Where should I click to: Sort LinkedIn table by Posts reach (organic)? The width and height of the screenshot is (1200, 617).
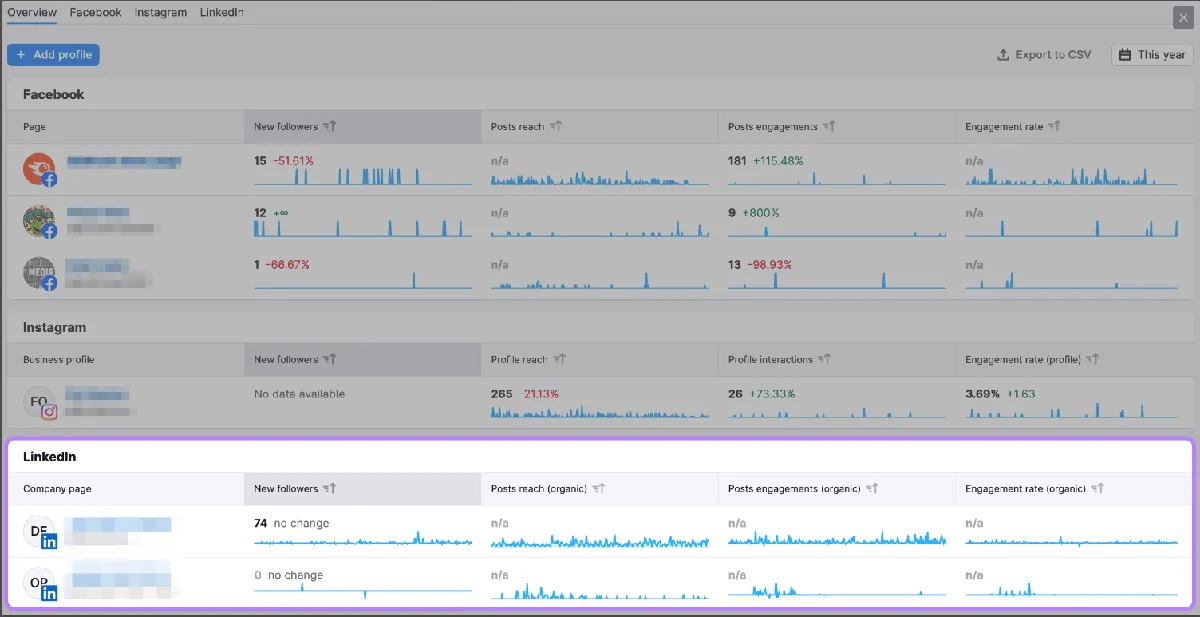point(600,489)
